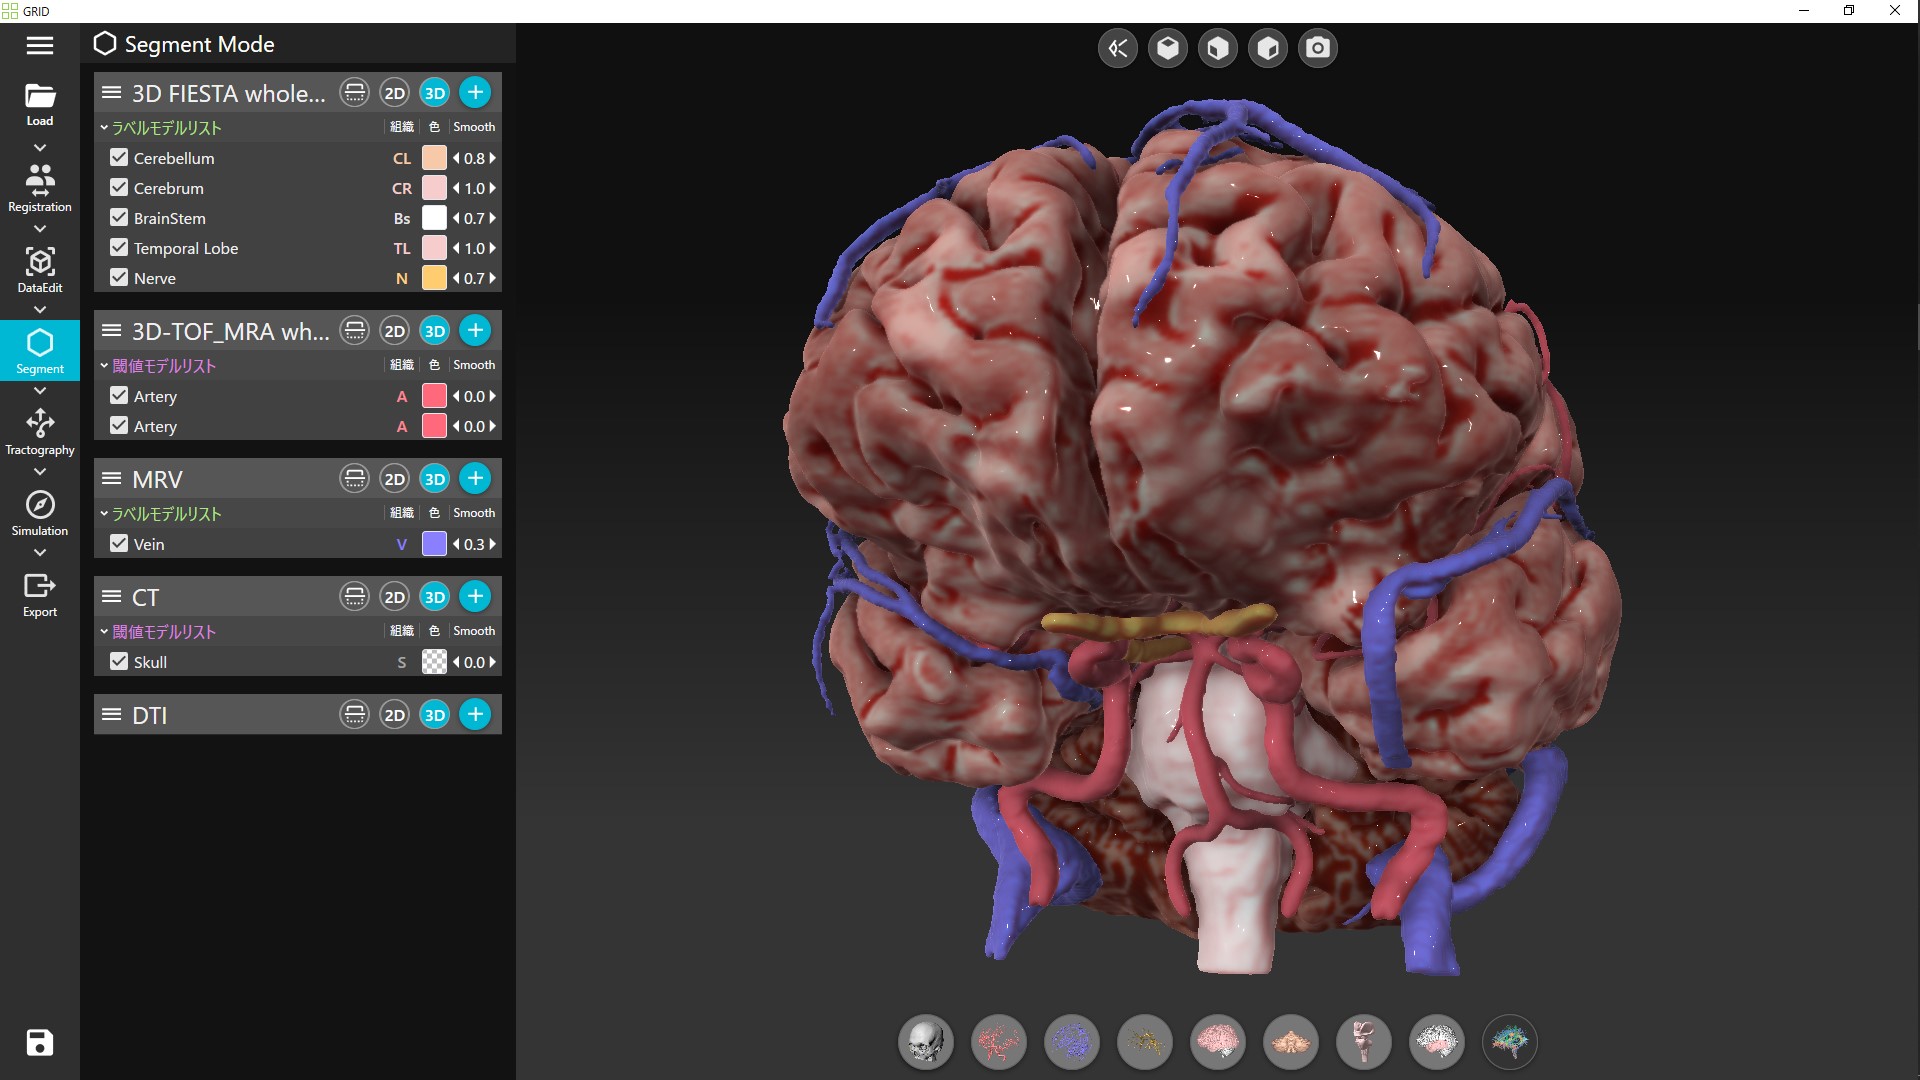This screenshot has height=1080, width=1920.
Task: Expand the chevron below DataEdit
Action: coord(40,309)
